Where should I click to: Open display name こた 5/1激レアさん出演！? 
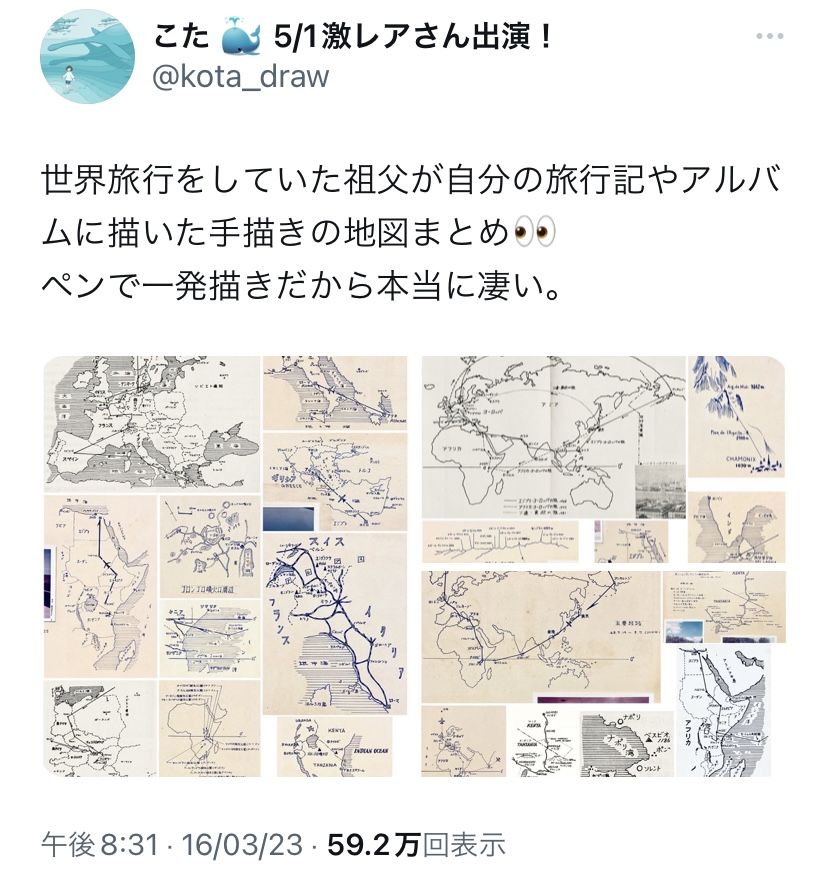[353, 38]
